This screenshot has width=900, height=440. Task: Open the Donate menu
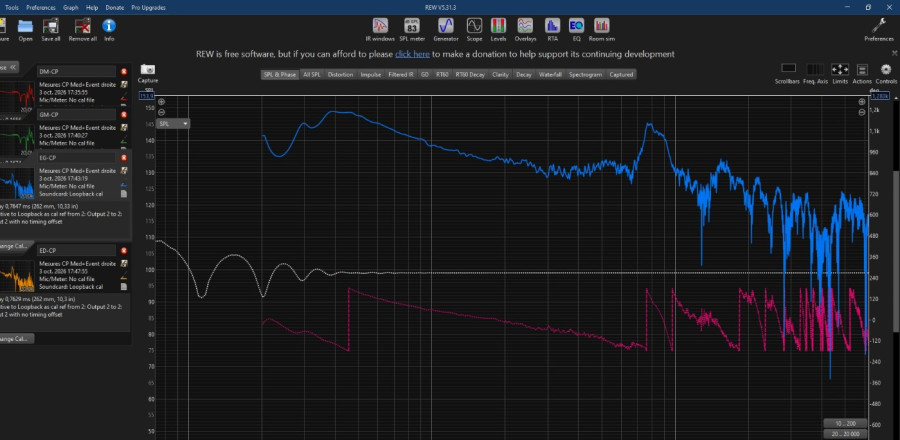click(114, 7)
